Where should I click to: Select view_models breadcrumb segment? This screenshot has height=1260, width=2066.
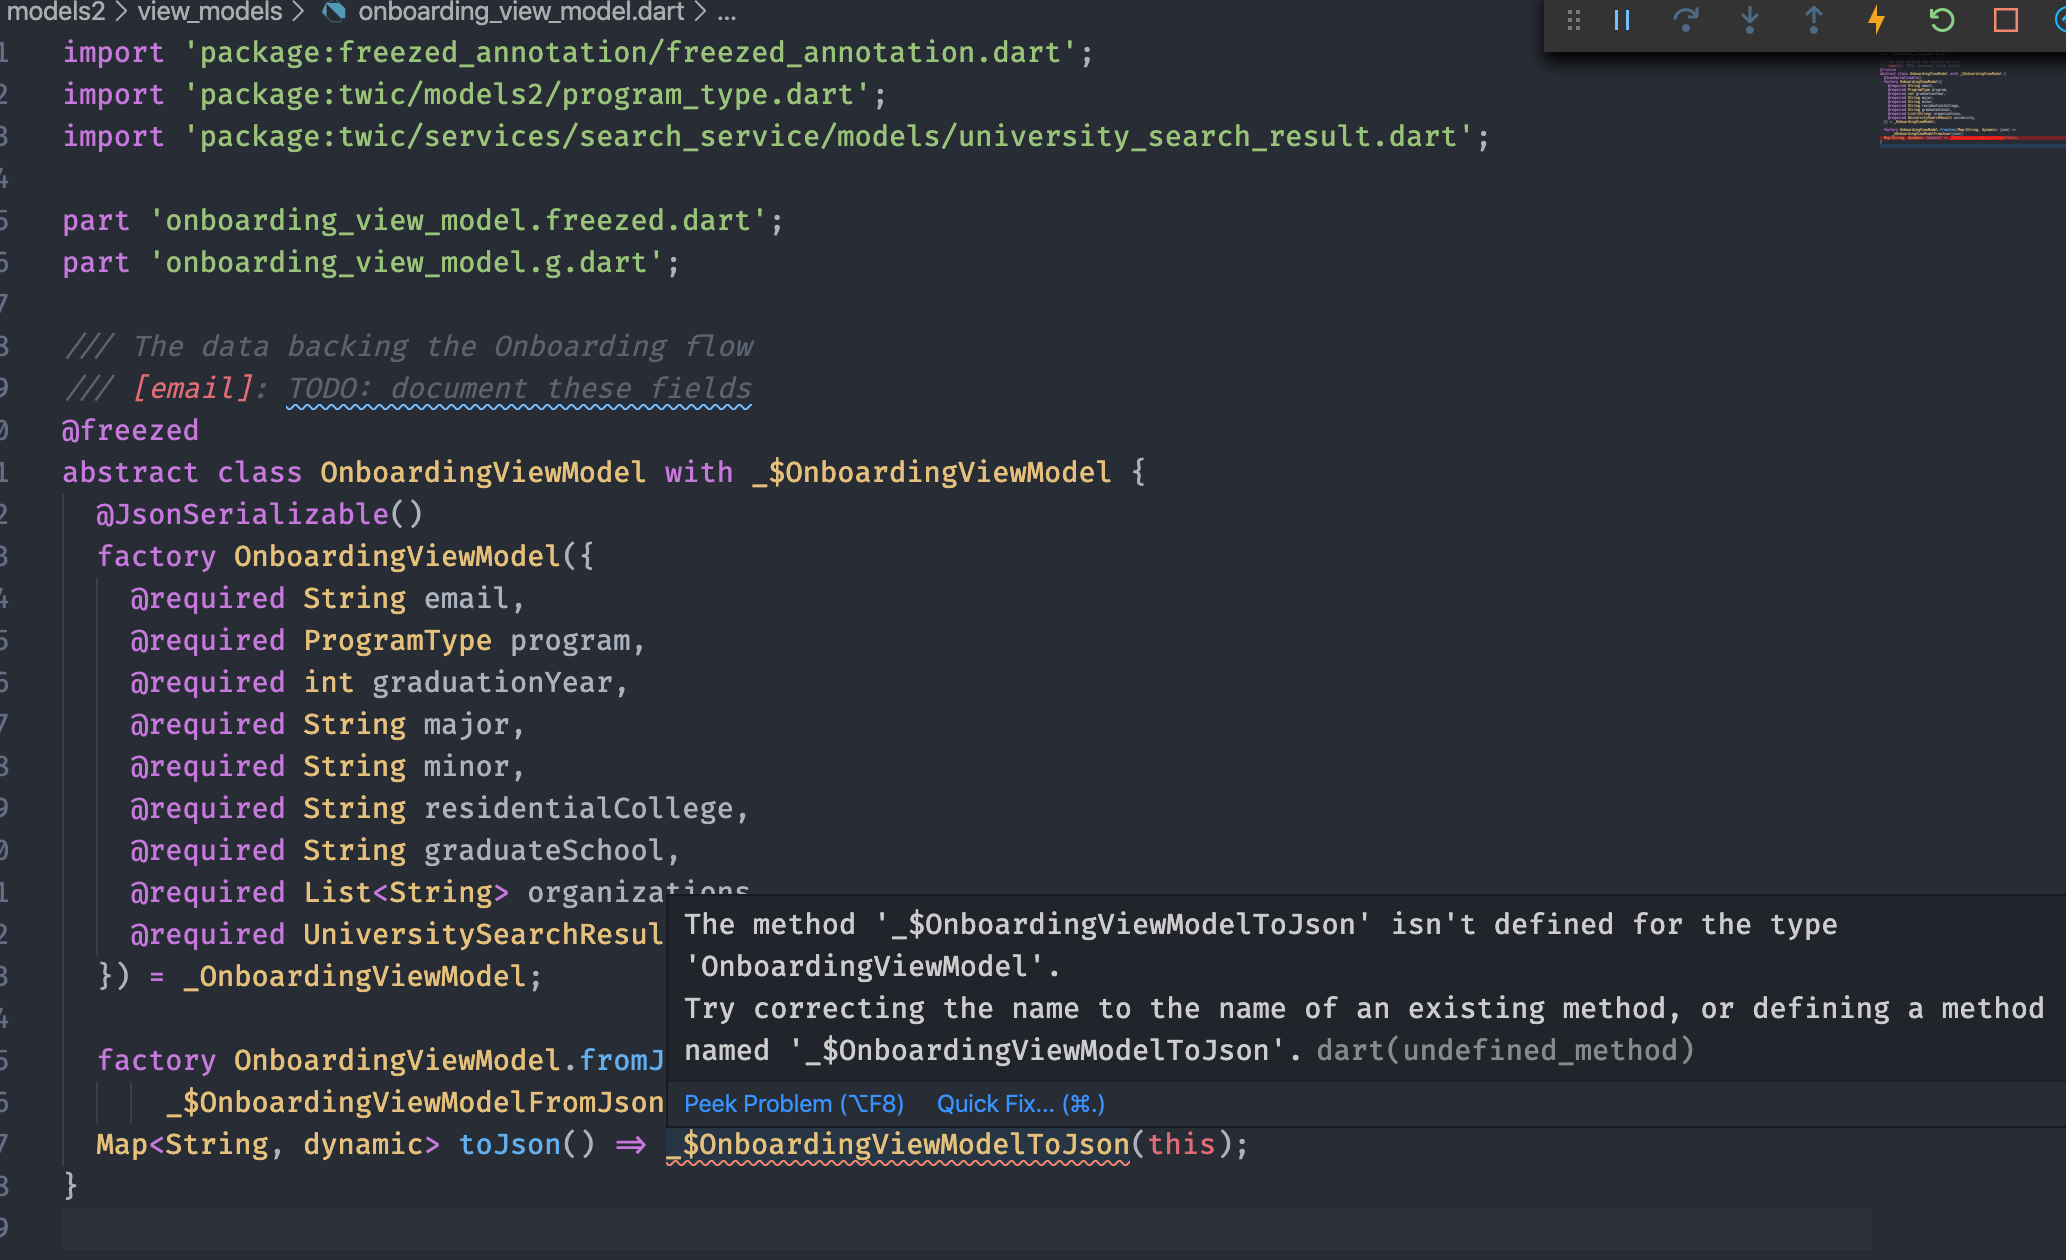pyautogui.click(x=210, y=12)
